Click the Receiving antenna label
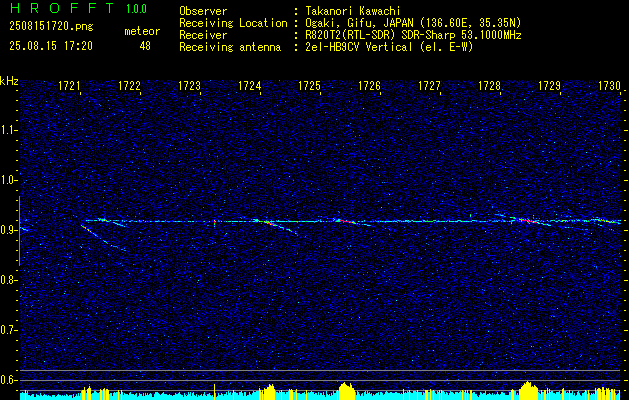 pyautogui.click(x=230, y=47)
